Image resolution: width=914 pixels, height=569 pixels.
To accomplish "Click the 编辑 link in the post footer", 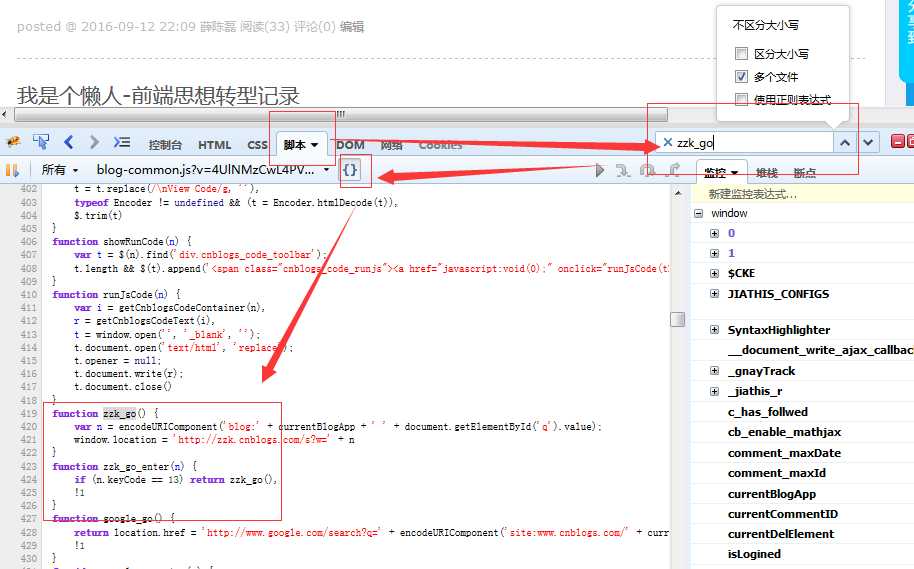I will (351, 26).
